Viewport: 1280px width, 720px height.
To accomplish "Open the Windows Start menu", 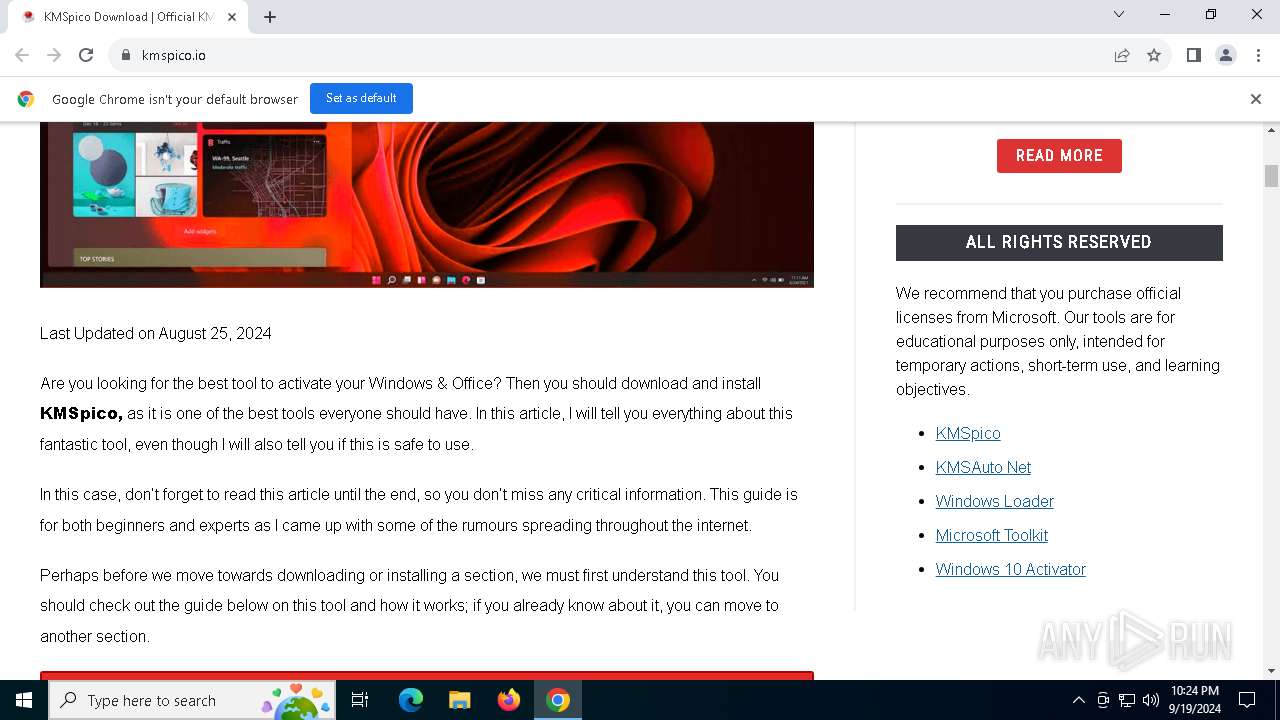I will 24,700.
